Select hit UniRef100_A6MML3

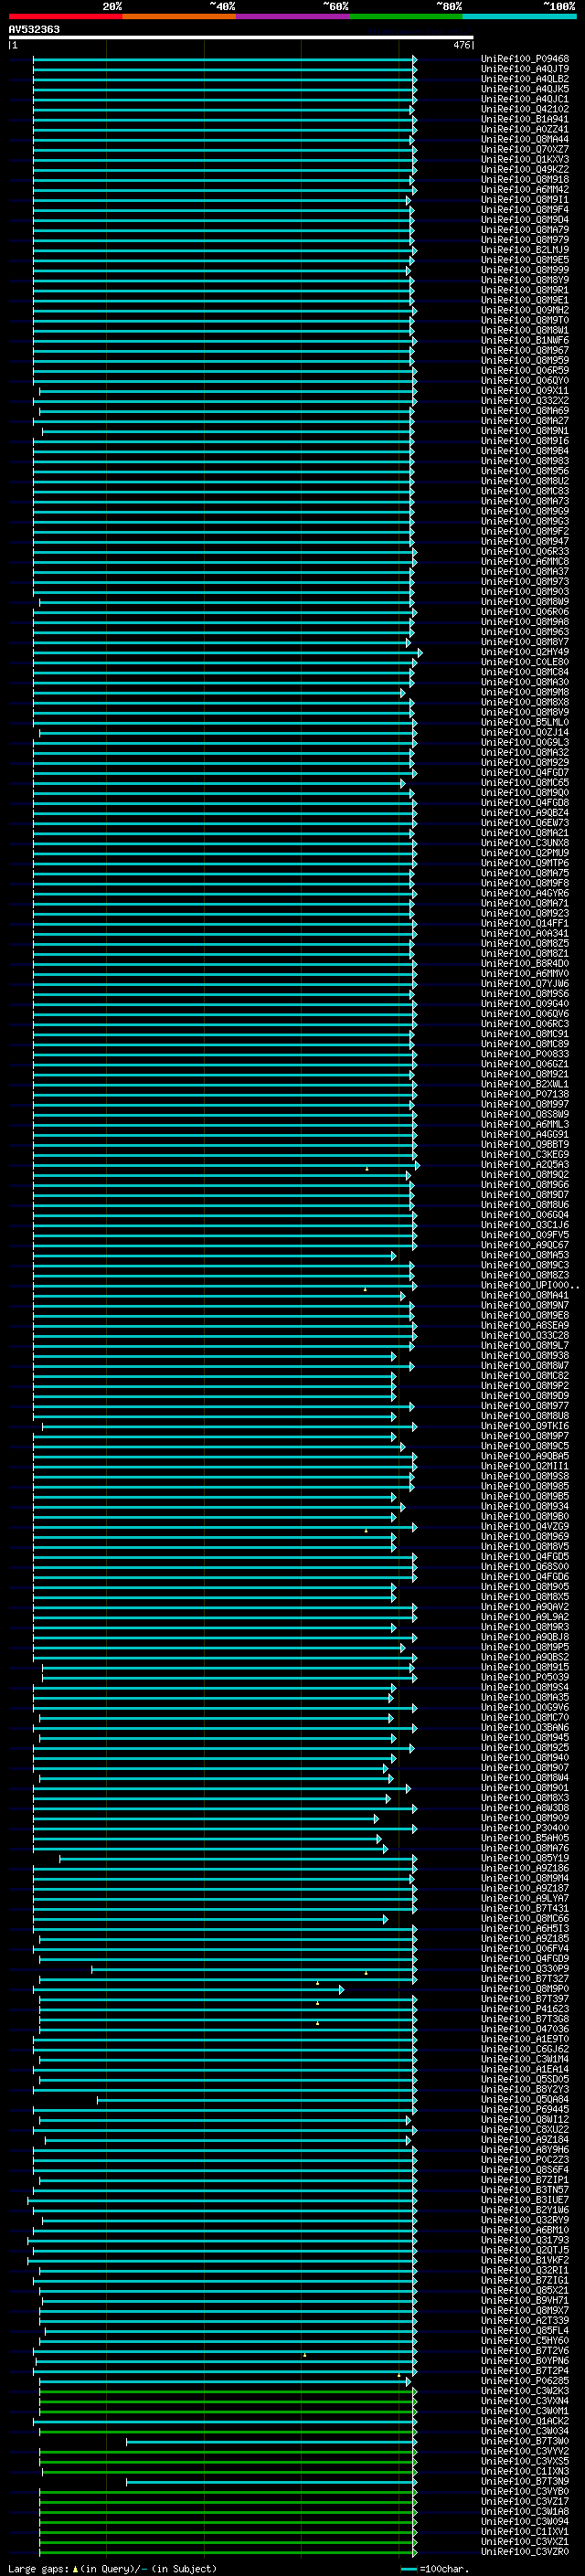coord(525,1124)
